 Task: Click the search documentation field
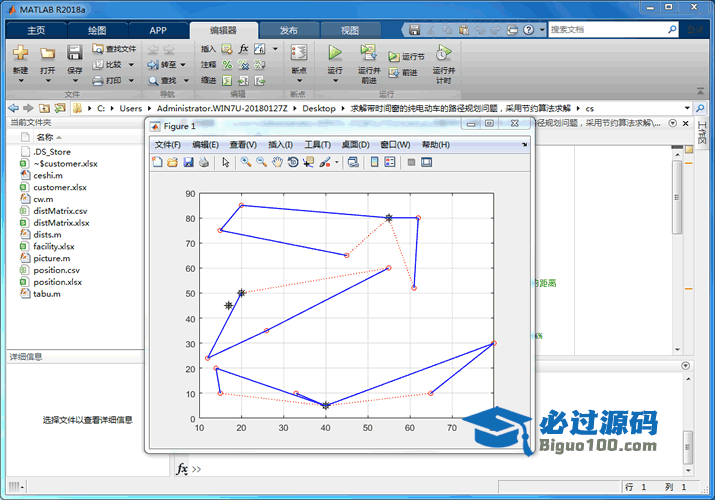[608, 30]
